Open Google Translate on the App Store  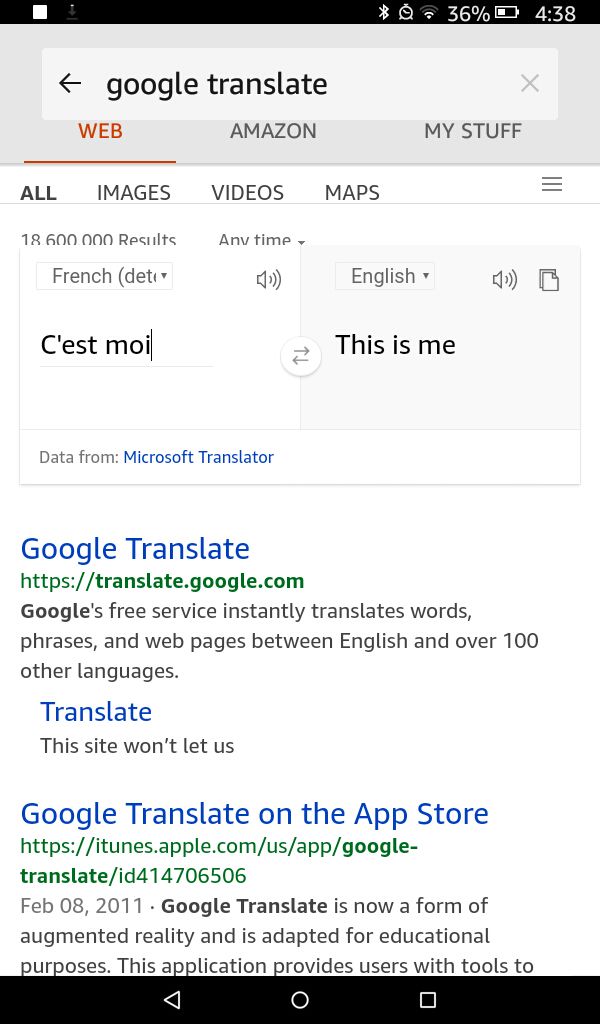click(x=255, y=813)
